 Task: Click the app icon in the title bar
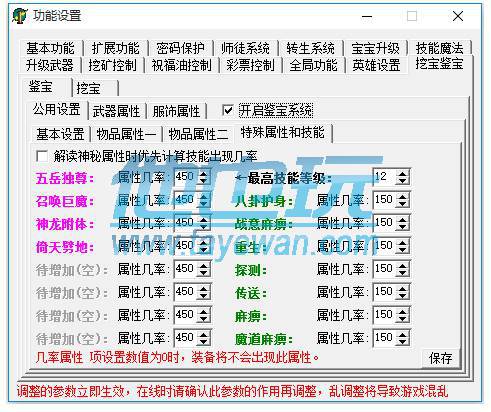tap(20, 16)
